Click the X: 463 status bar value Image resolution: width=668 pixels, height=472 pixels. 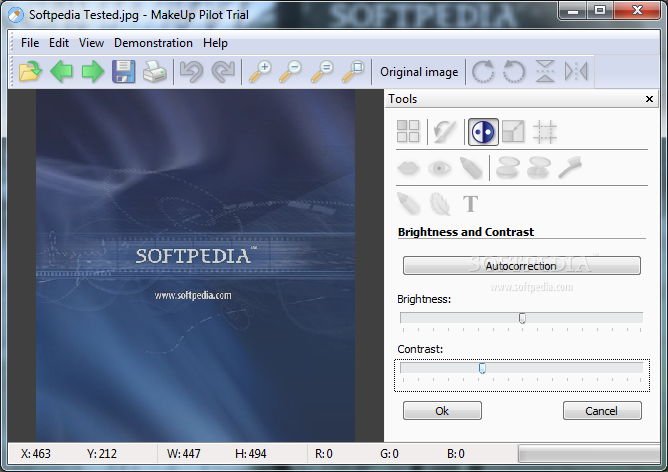pos(36,454)
